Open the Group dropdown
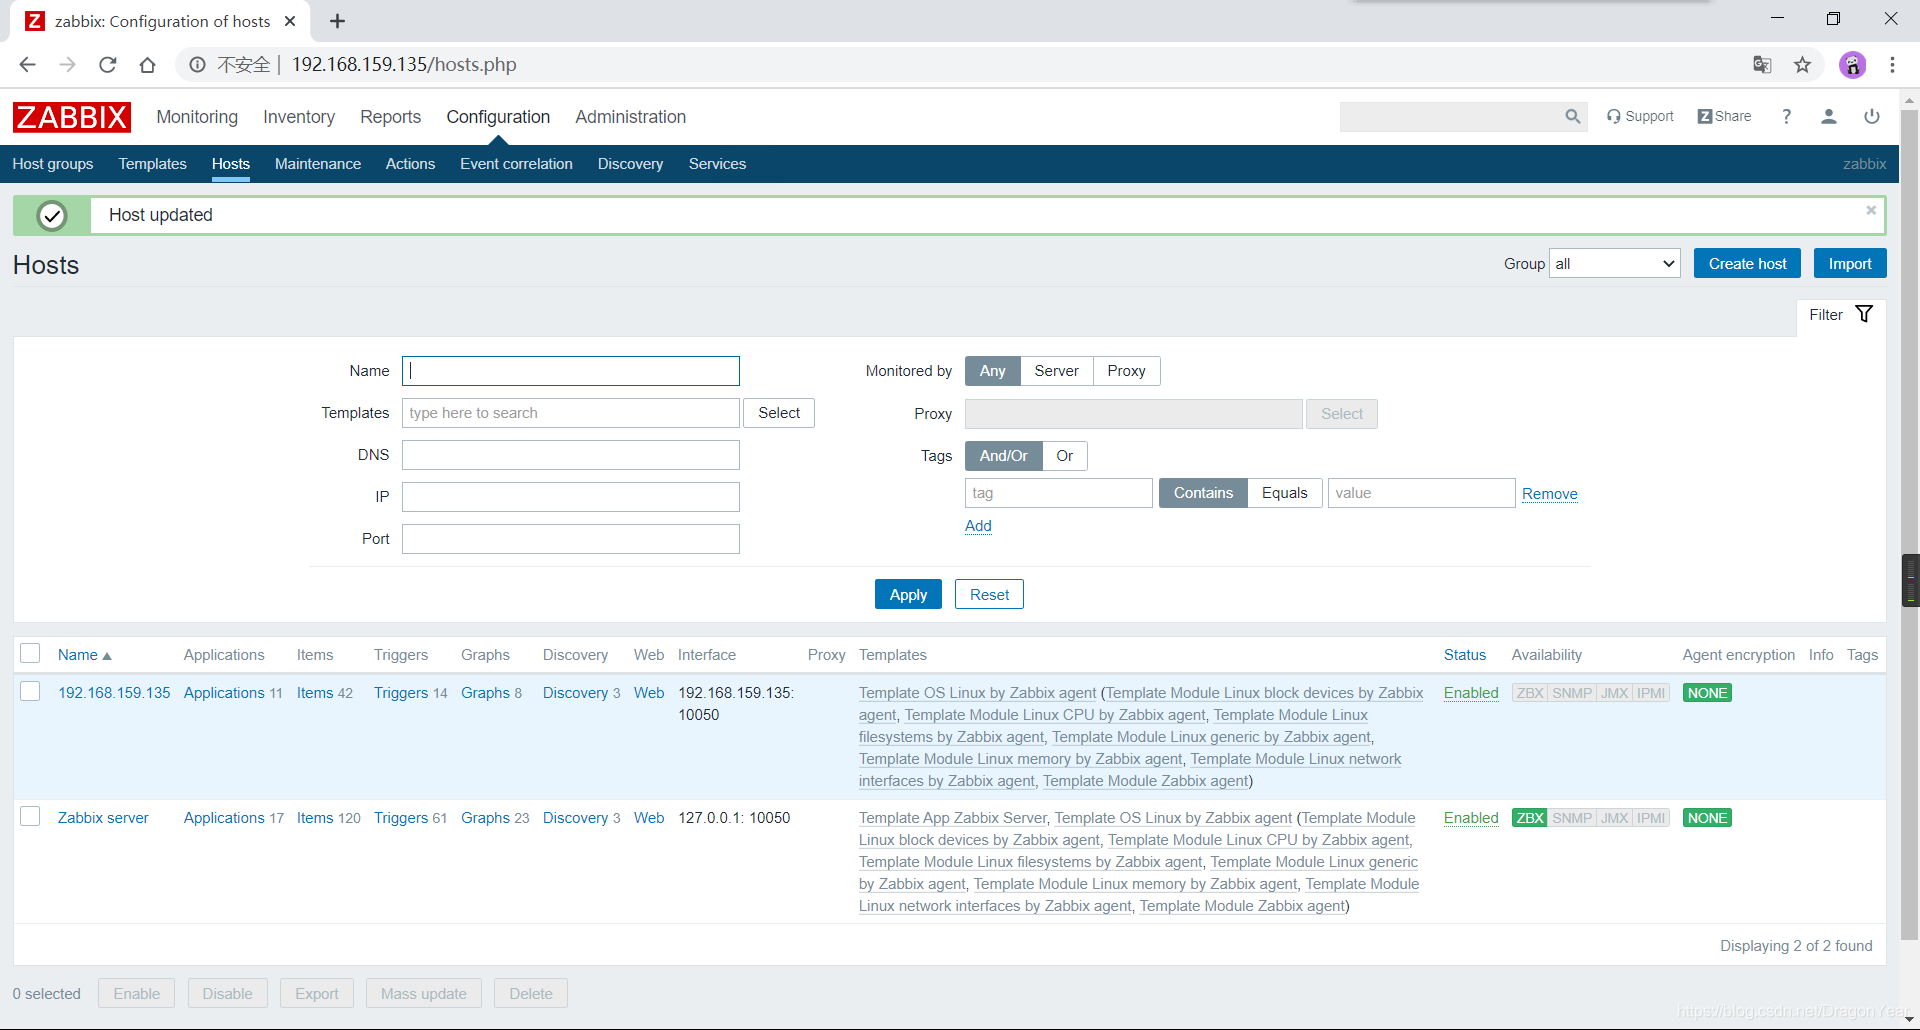This screenshot has height=1030, width=1920. click(x=1614, y=264)
